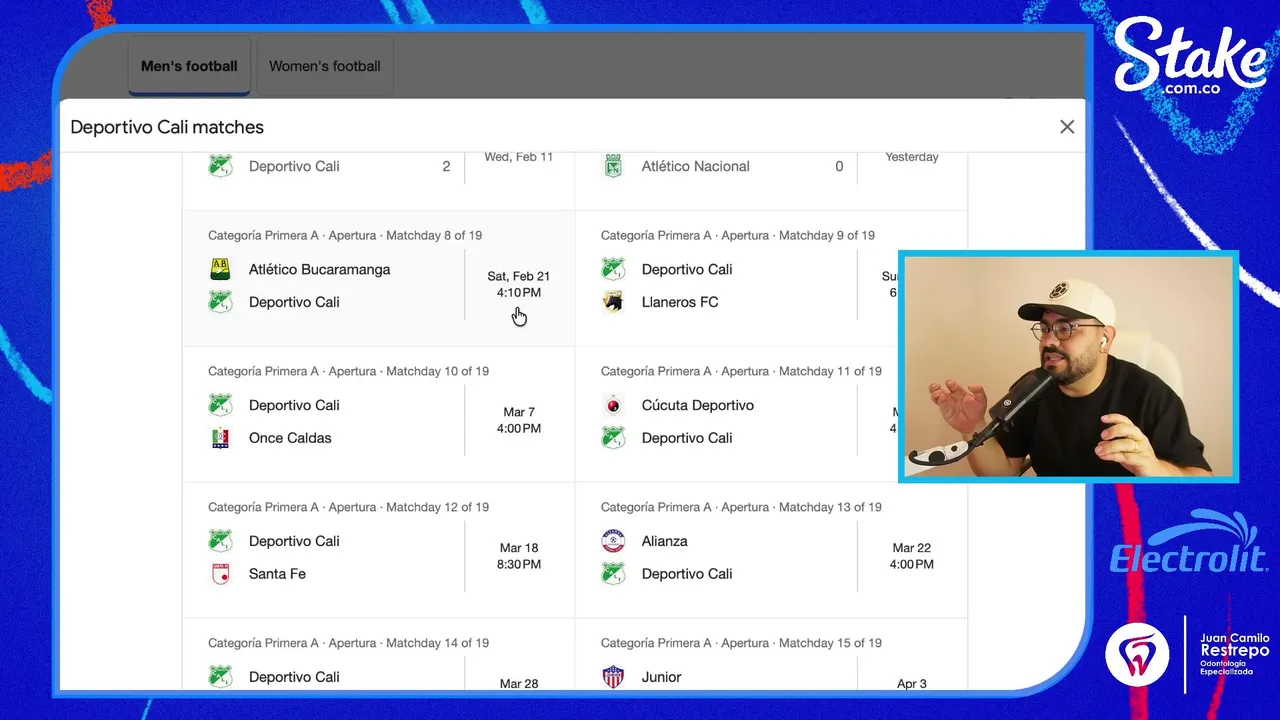The image size is (1280, 720).
Task: Click Juan Camilo Restrepo Odontología logo
Action: [1188, 653]
